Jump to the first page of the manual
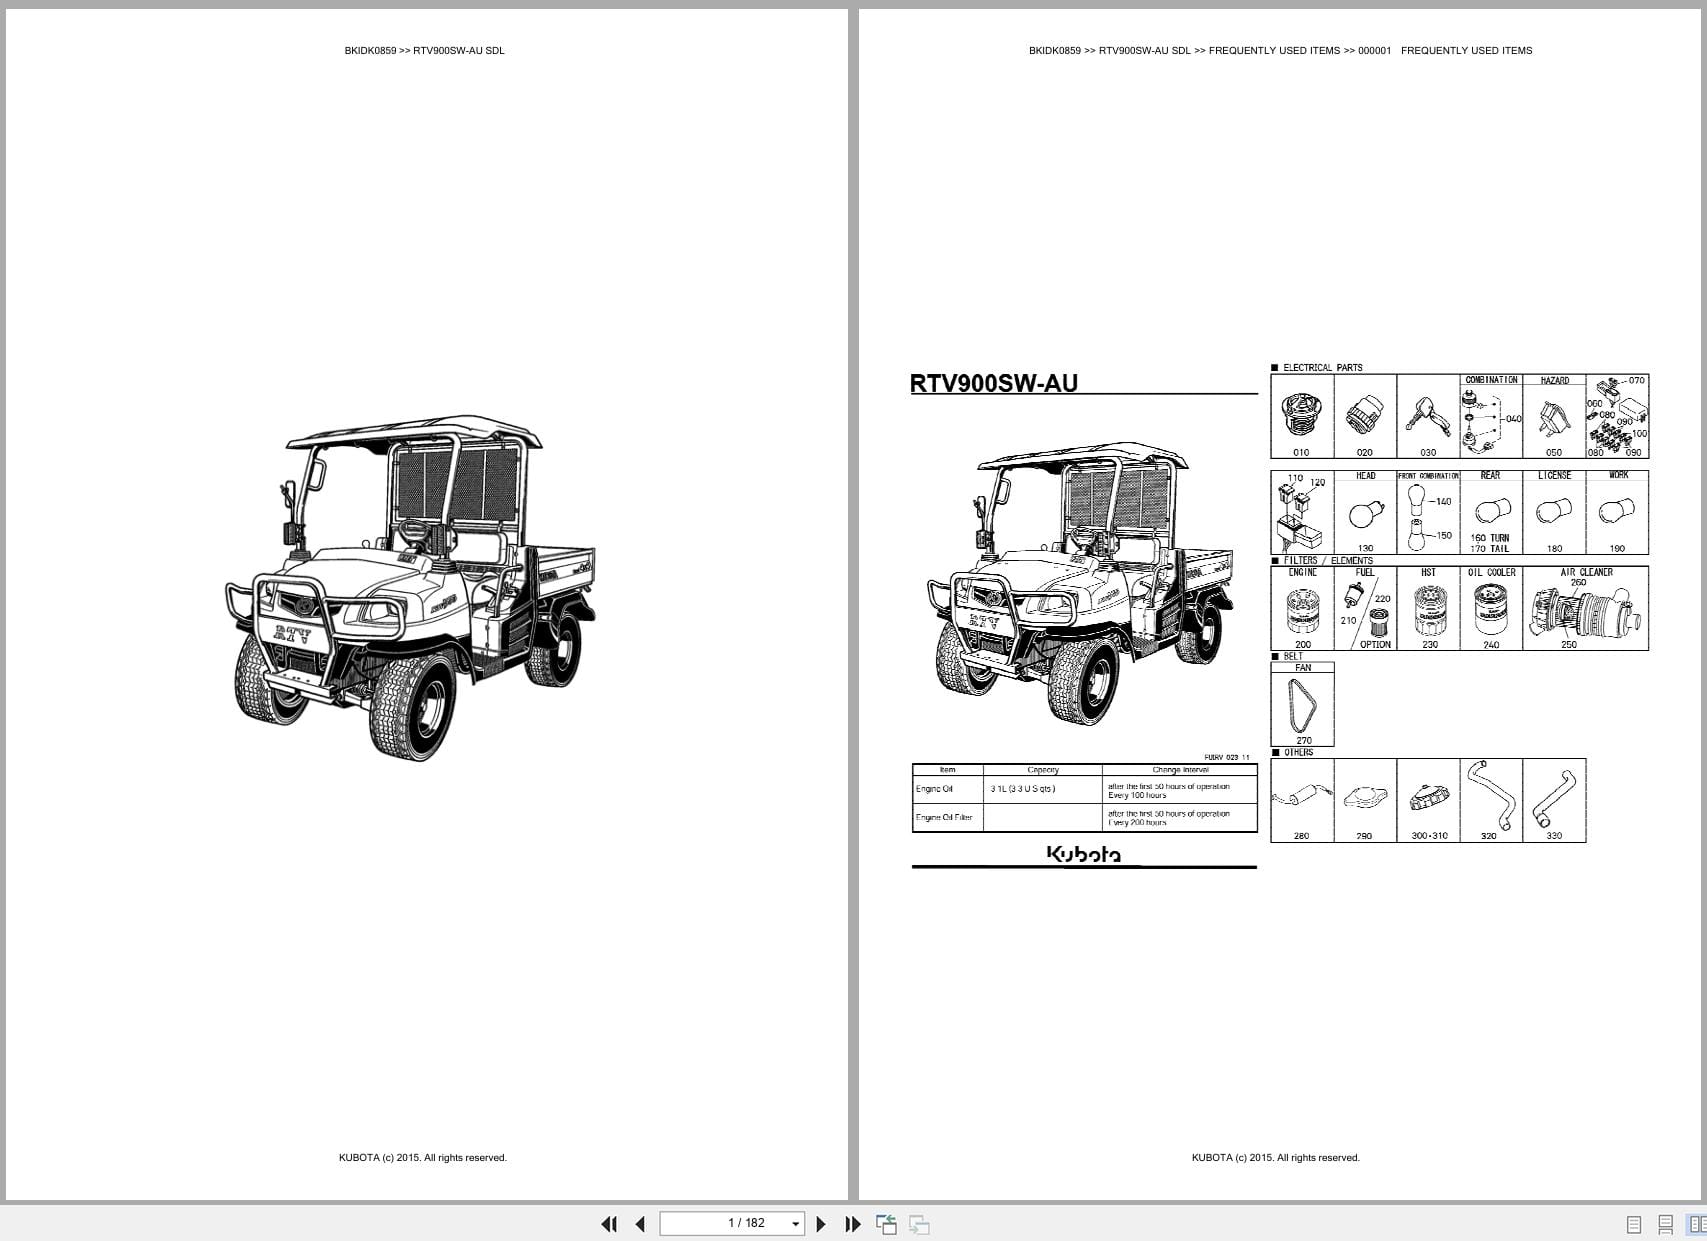Viewport: 1707px width, 1241px height. (609, 1224)
